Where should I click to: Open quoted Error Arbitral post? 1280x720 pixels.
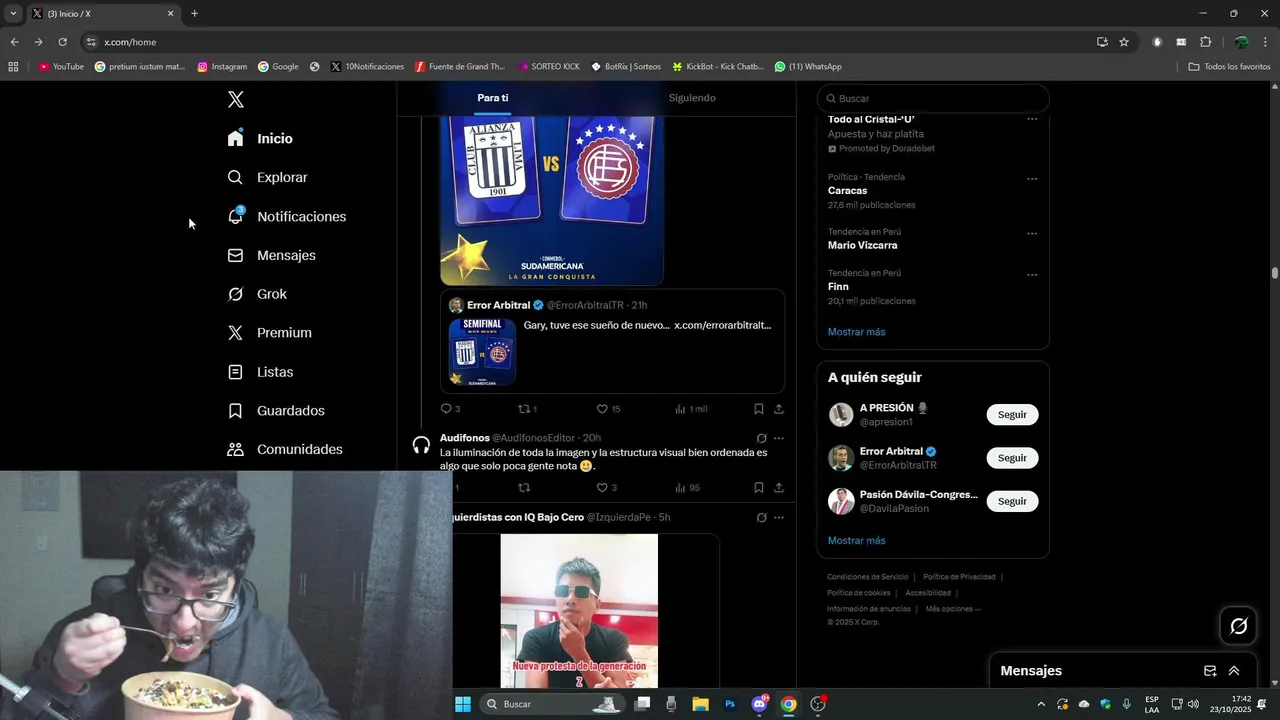(x=612, y=341)
